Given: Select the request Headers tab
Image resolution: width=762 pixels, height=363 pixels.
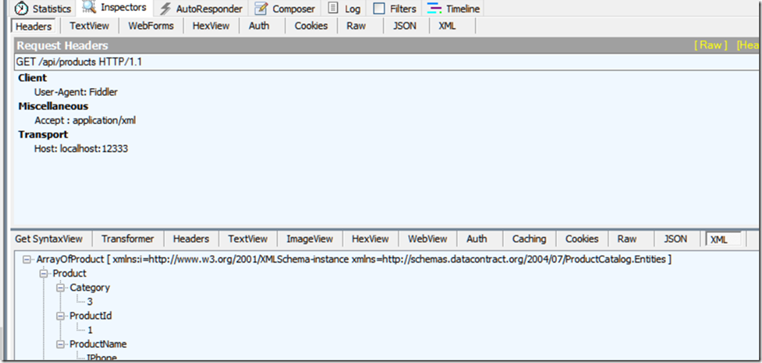Looking at the screenshot, I should tap(34, 26).
